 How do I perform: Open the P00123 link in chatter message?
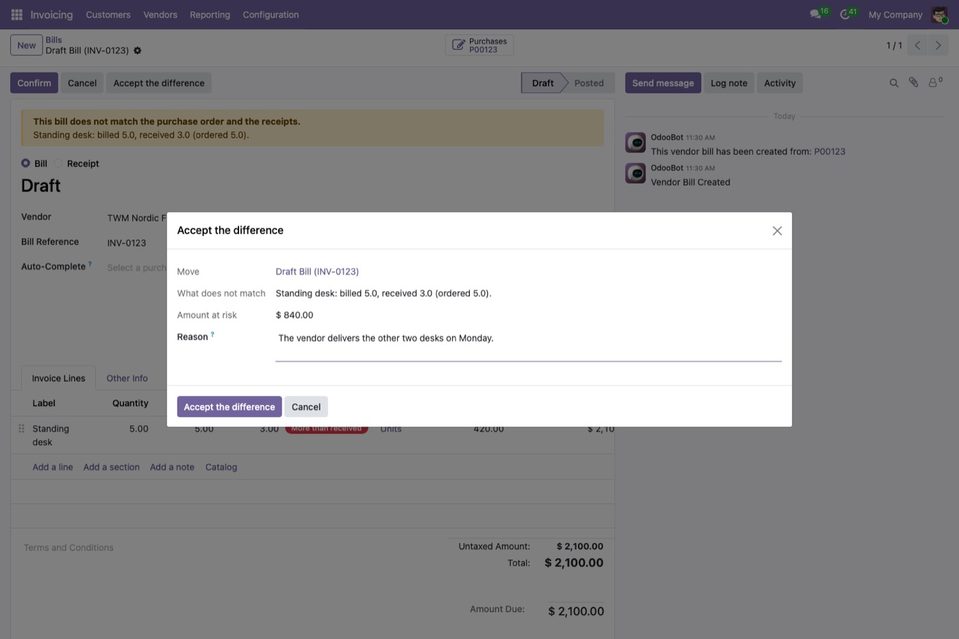click(x=829, y=152)
